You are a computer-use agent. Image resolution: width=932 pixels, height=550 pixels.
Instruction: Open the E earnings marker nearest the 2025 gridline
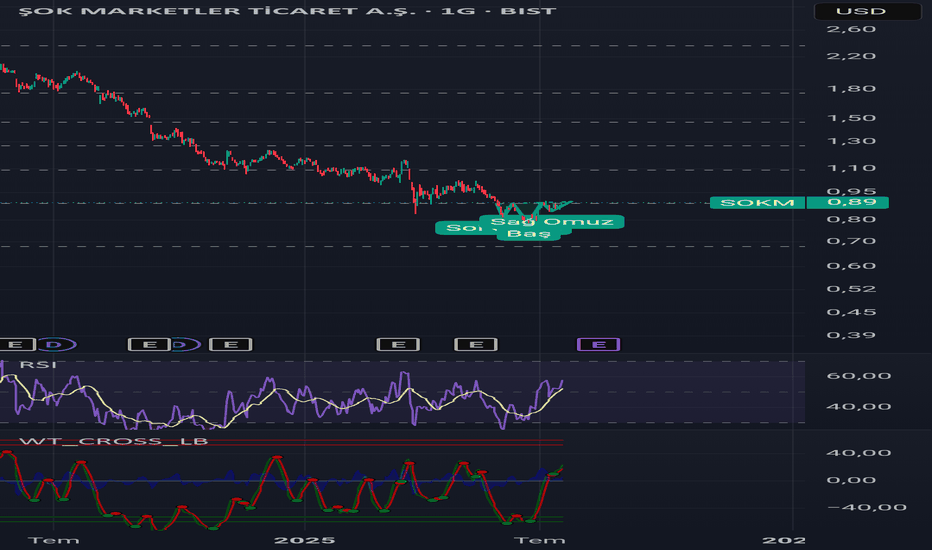tap(231, 344)
